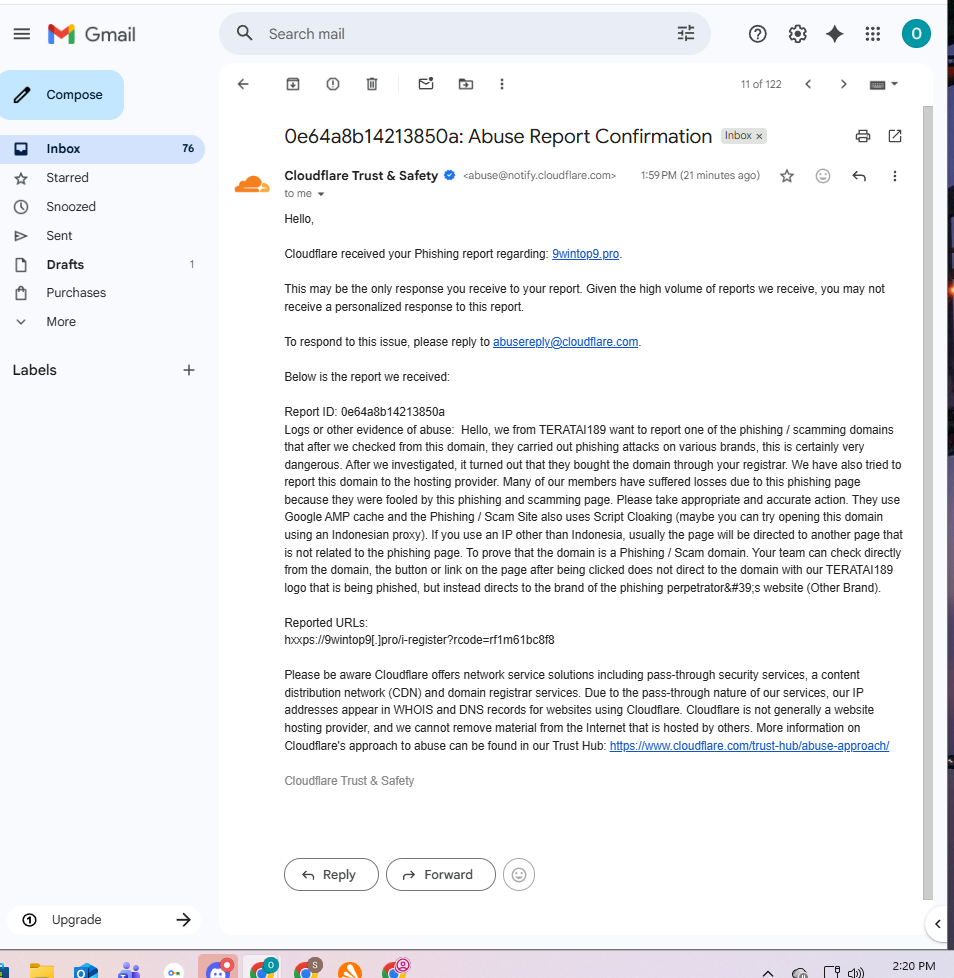Open the Snoozed folder

click(x=102, y=206)
